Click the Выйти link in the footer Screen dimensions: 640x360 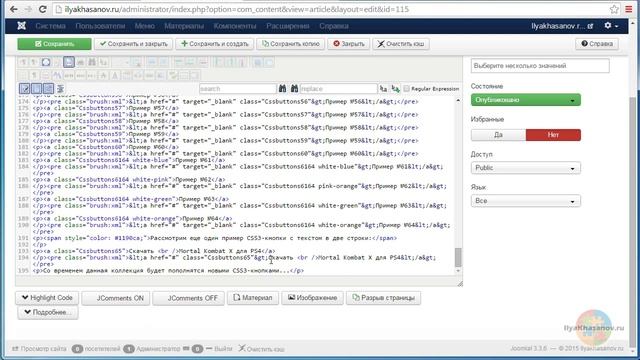[x=223, y=349]
